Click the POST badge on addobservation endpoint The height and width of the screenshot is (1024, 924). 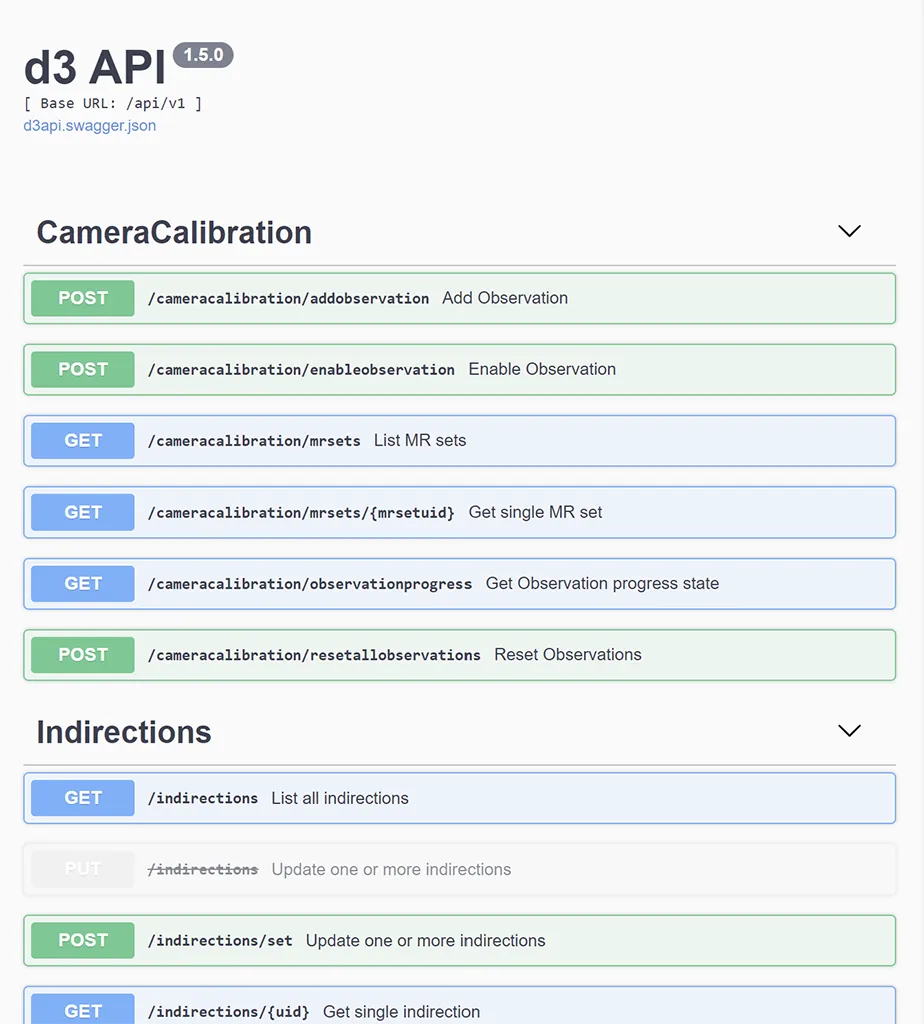tap(81, 298)
